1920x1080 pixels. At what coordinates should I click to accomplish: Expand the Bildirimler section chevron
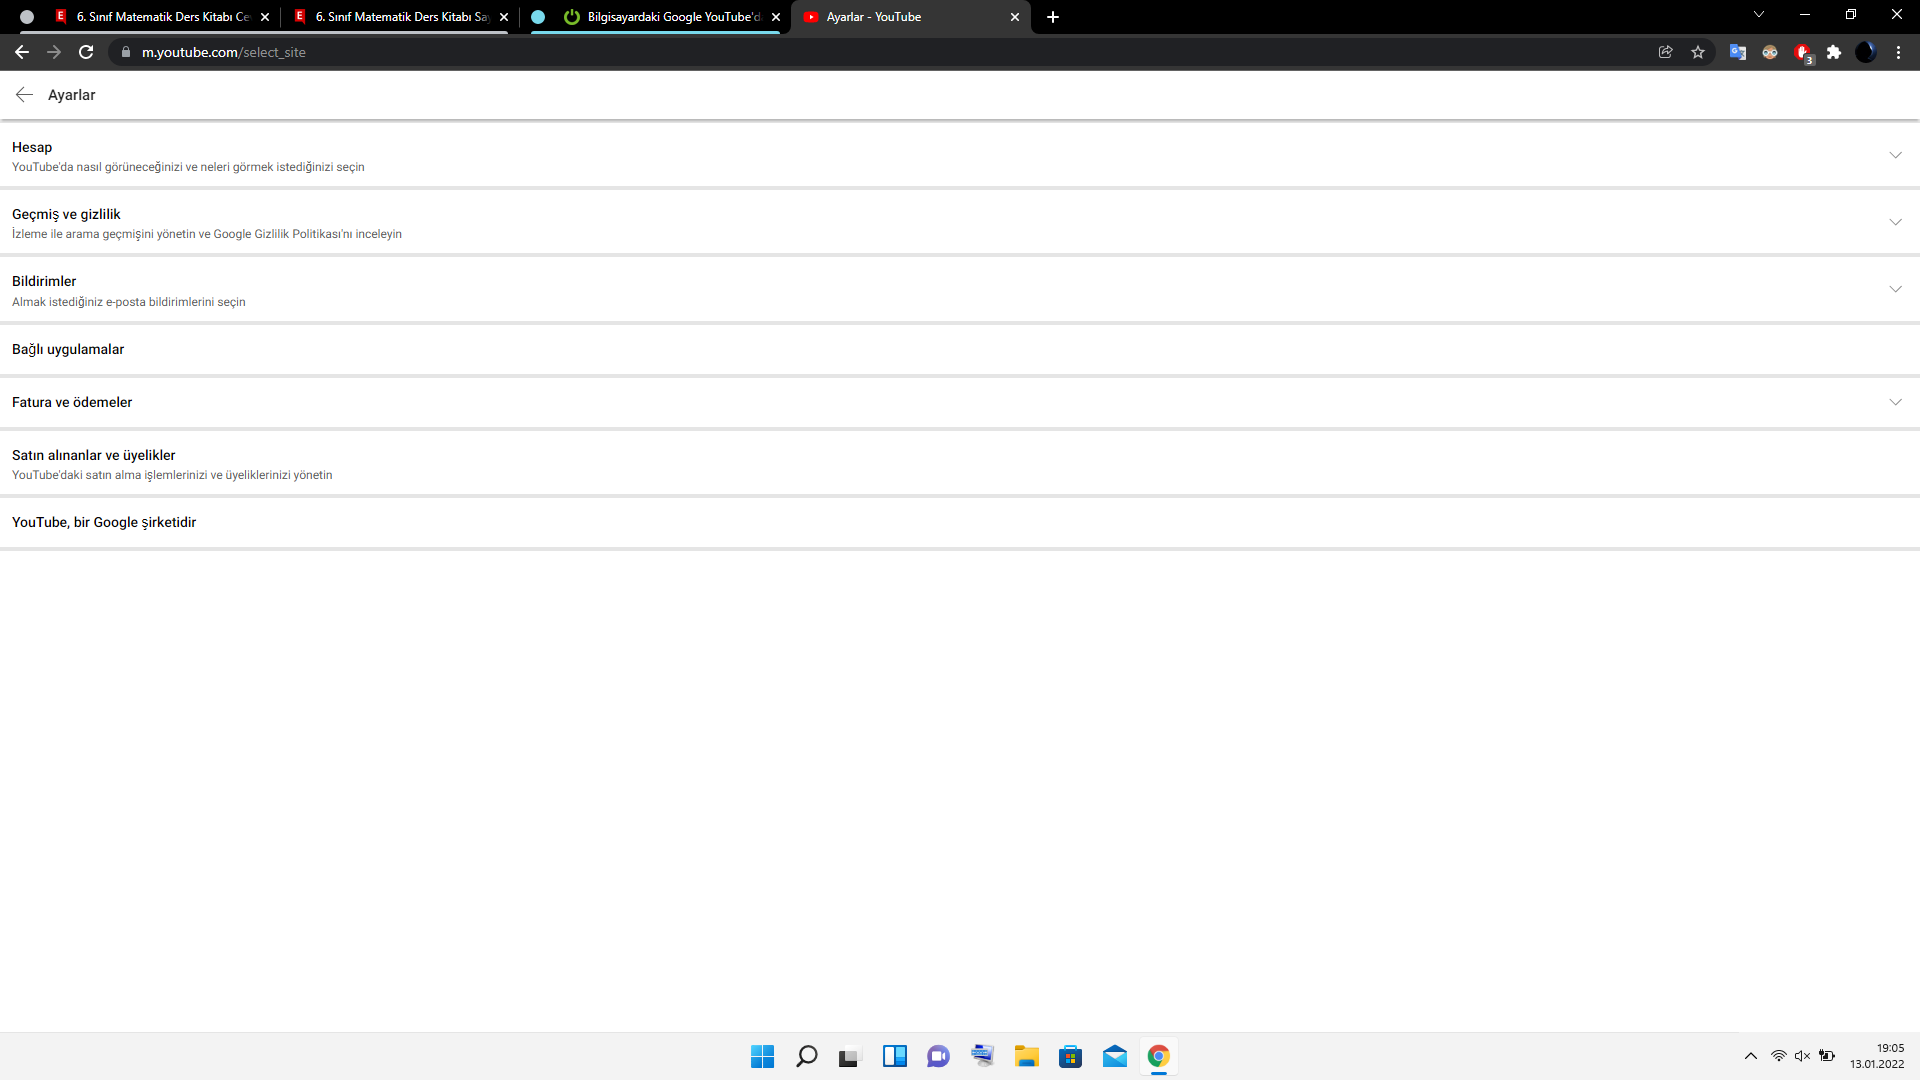click(1895, 289)
